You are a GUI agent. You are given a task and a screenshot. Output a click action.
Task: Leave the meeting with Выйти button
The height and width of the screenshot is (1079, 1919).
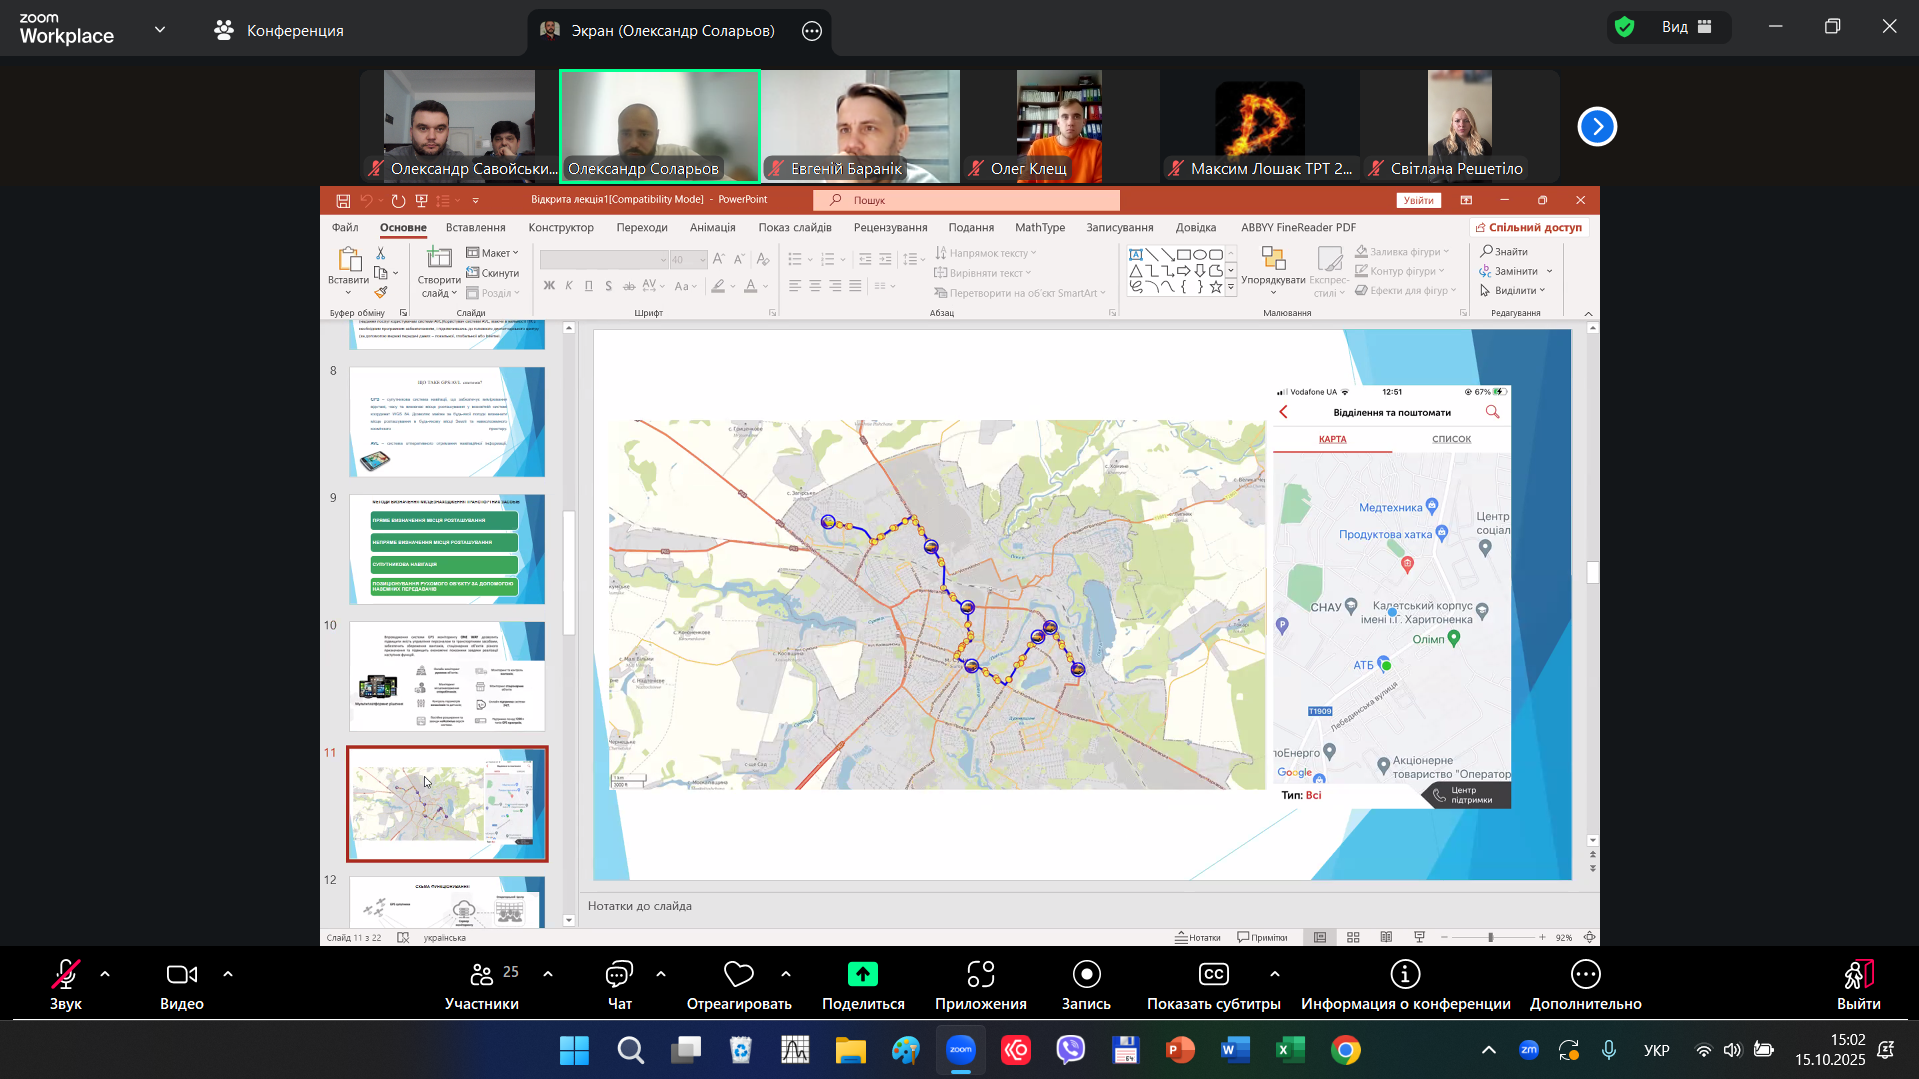click(1858, 985)
